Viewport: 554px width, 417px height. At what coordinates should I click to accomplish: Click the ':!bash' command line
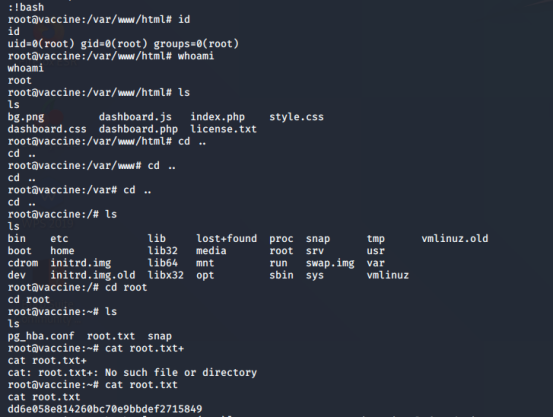tap(26, 7)
